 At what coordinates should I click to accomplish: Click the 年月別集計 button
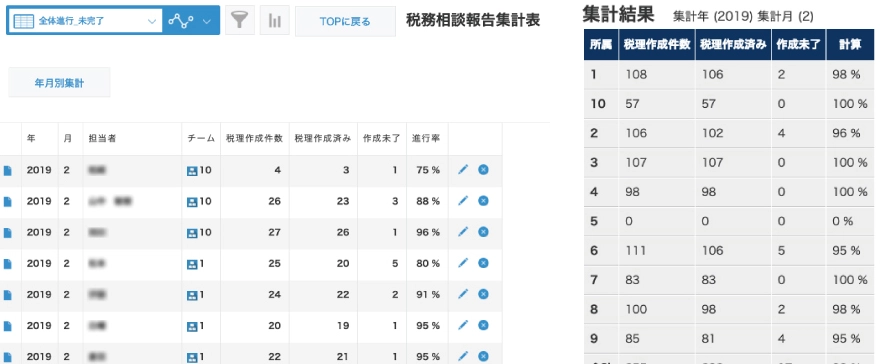click(x=59, y=83)
